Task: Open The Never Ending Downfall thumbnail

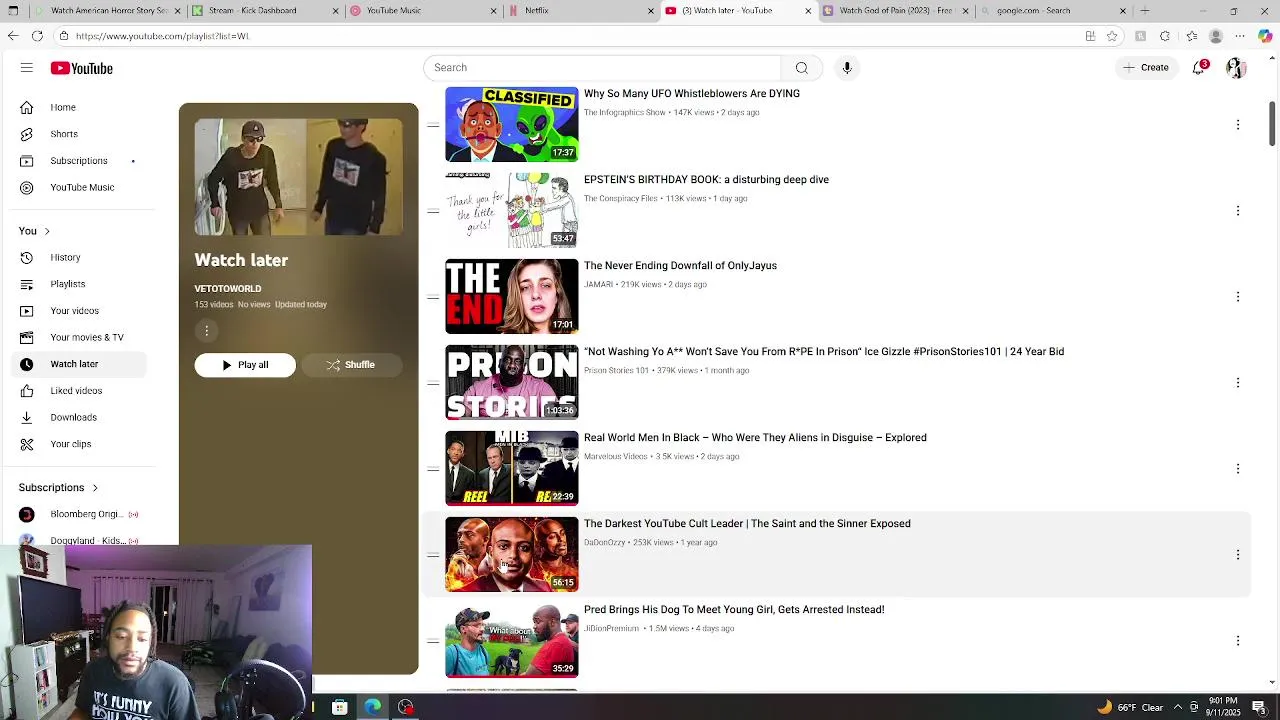Action: click(512, 297)
